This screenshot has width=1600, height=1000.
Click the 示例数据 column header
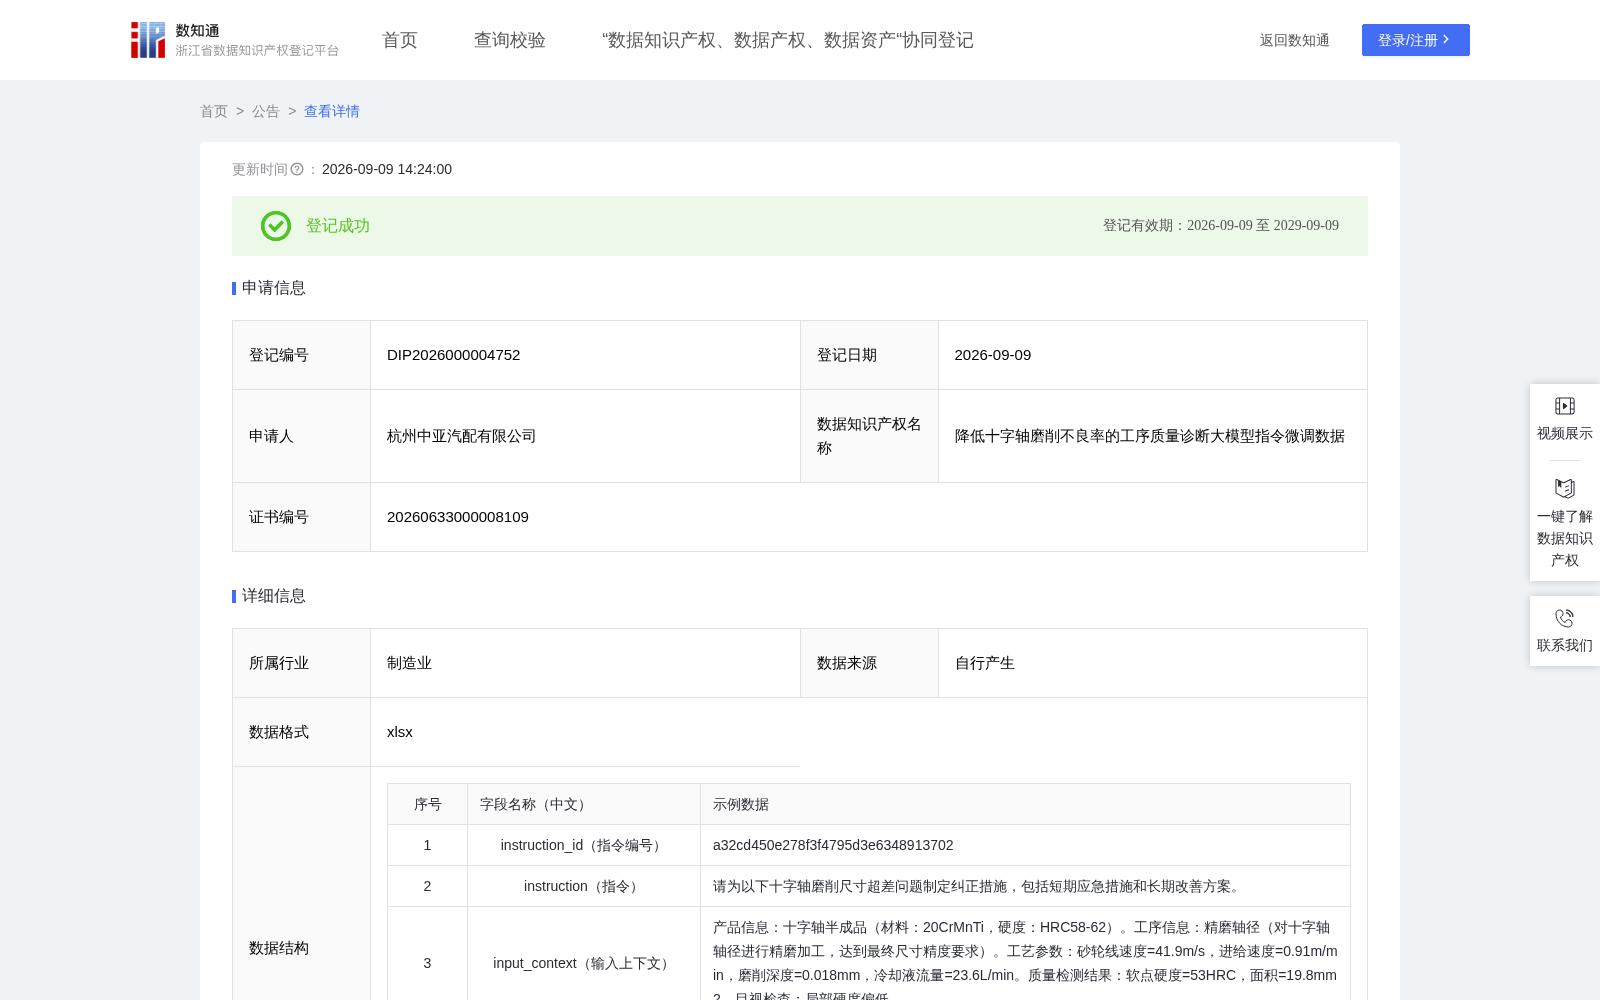click(x=1026, y=804)
